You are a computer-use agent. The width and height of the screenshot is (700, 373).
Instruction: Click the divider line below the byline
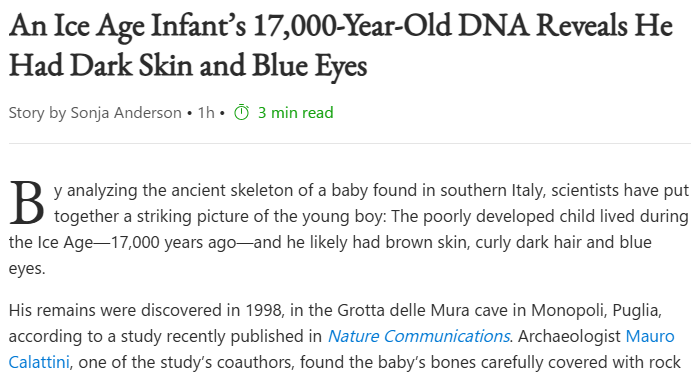[x=350, y=144]
